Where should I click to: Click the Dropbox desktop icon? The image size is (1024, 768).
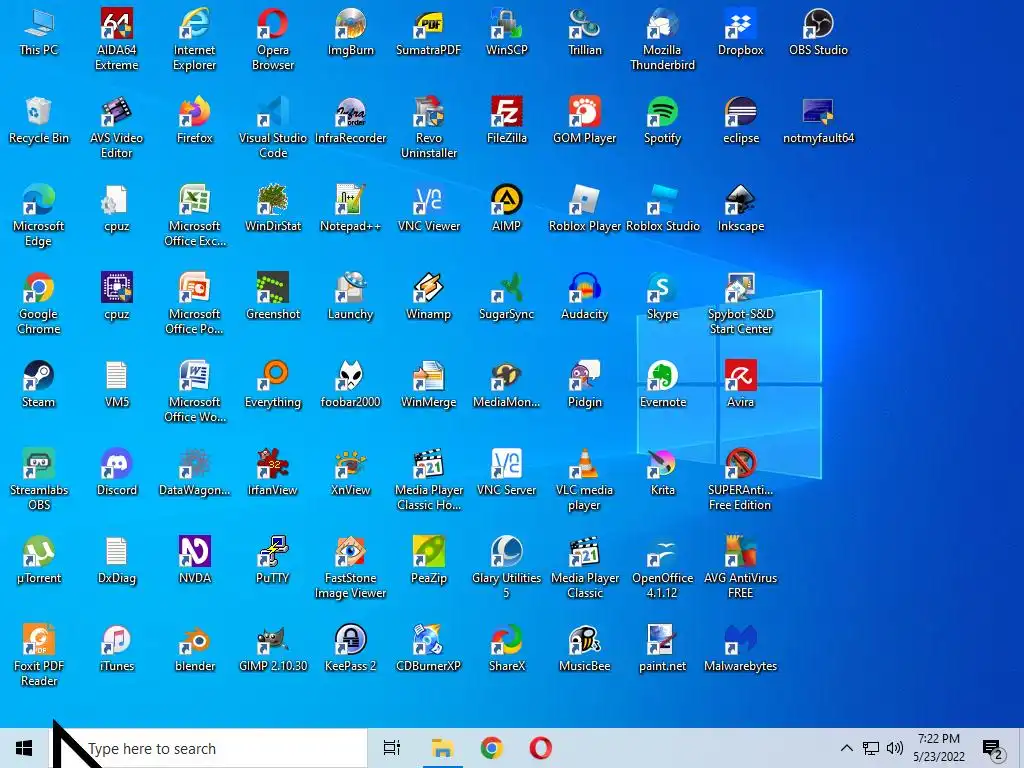(741, 33)
